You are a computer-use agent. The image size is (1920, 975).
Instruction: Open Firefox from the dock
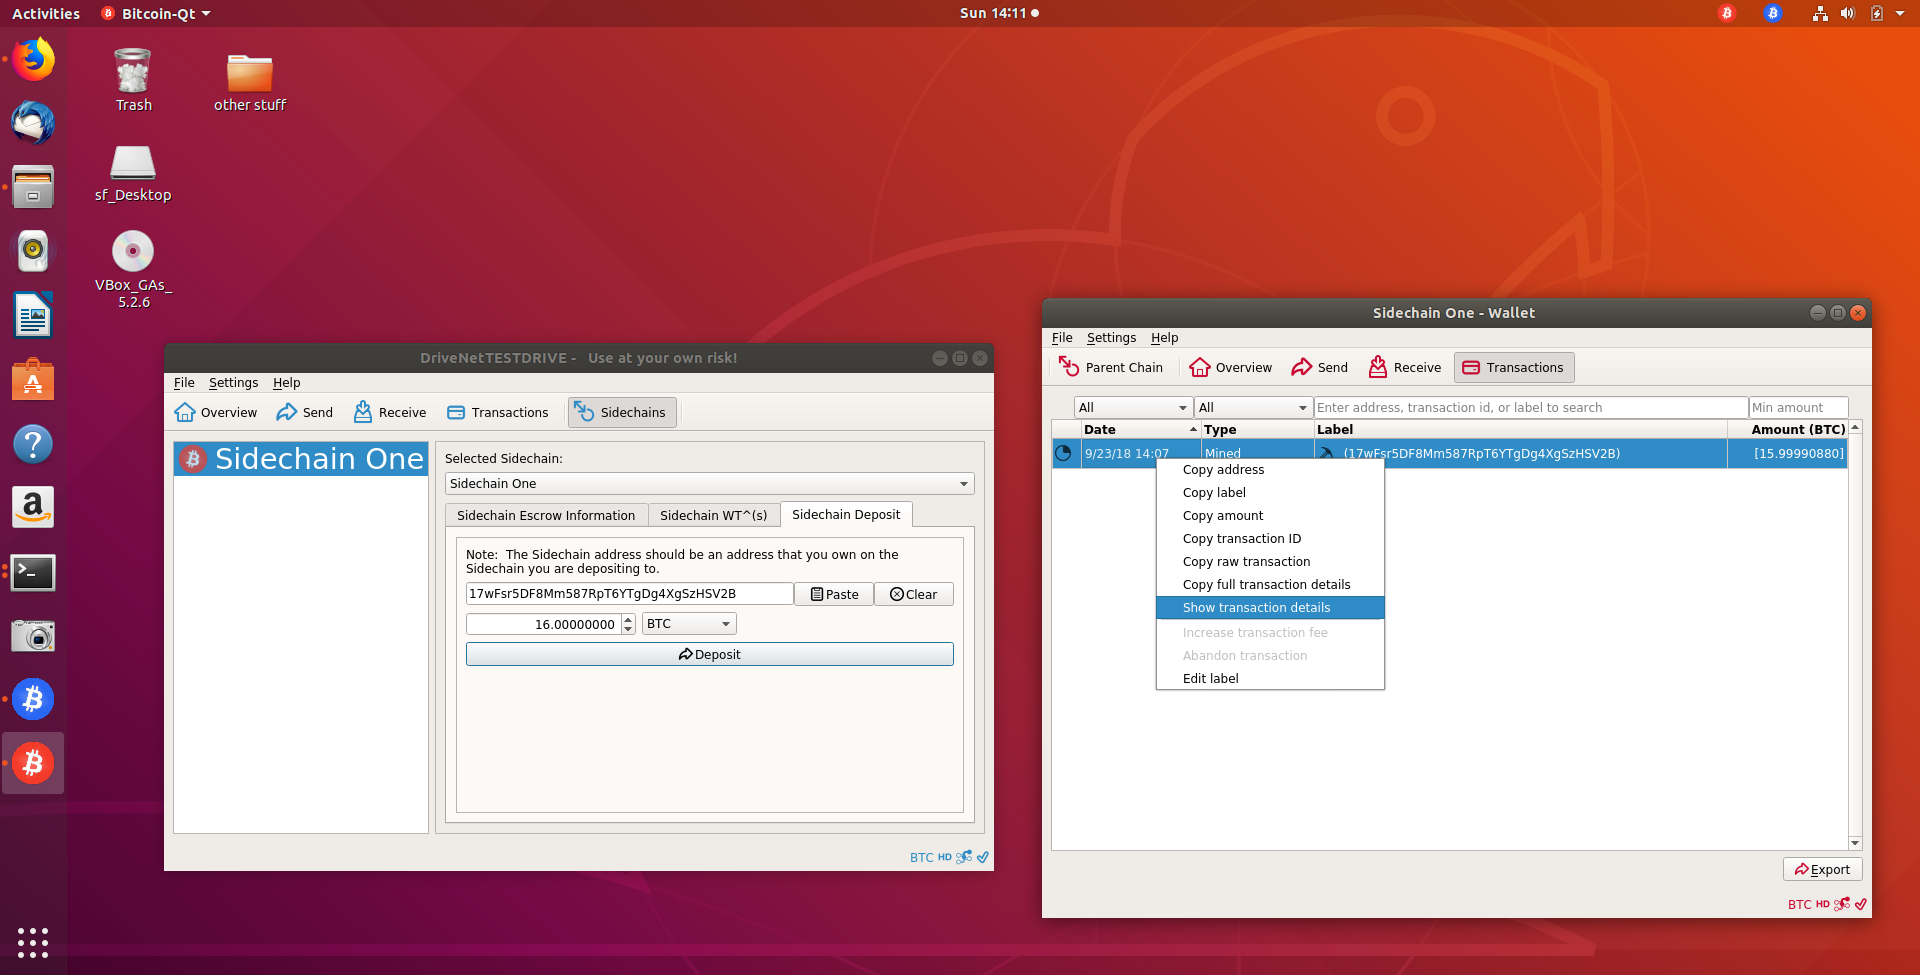pos(33,60)
